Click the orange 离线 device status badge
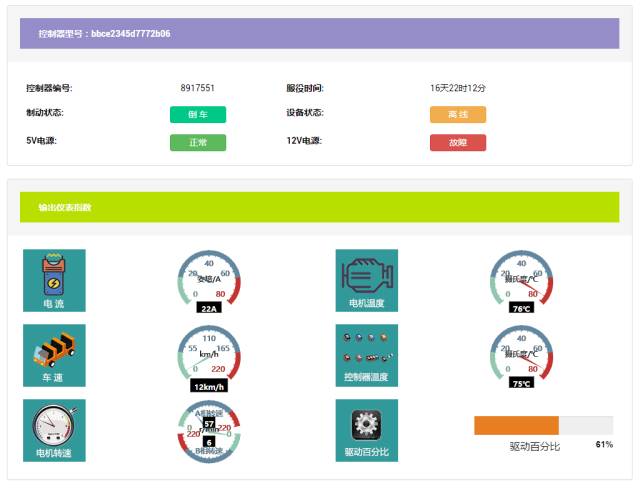The width and height of the screenshot is (640, 488). [458, 114]
